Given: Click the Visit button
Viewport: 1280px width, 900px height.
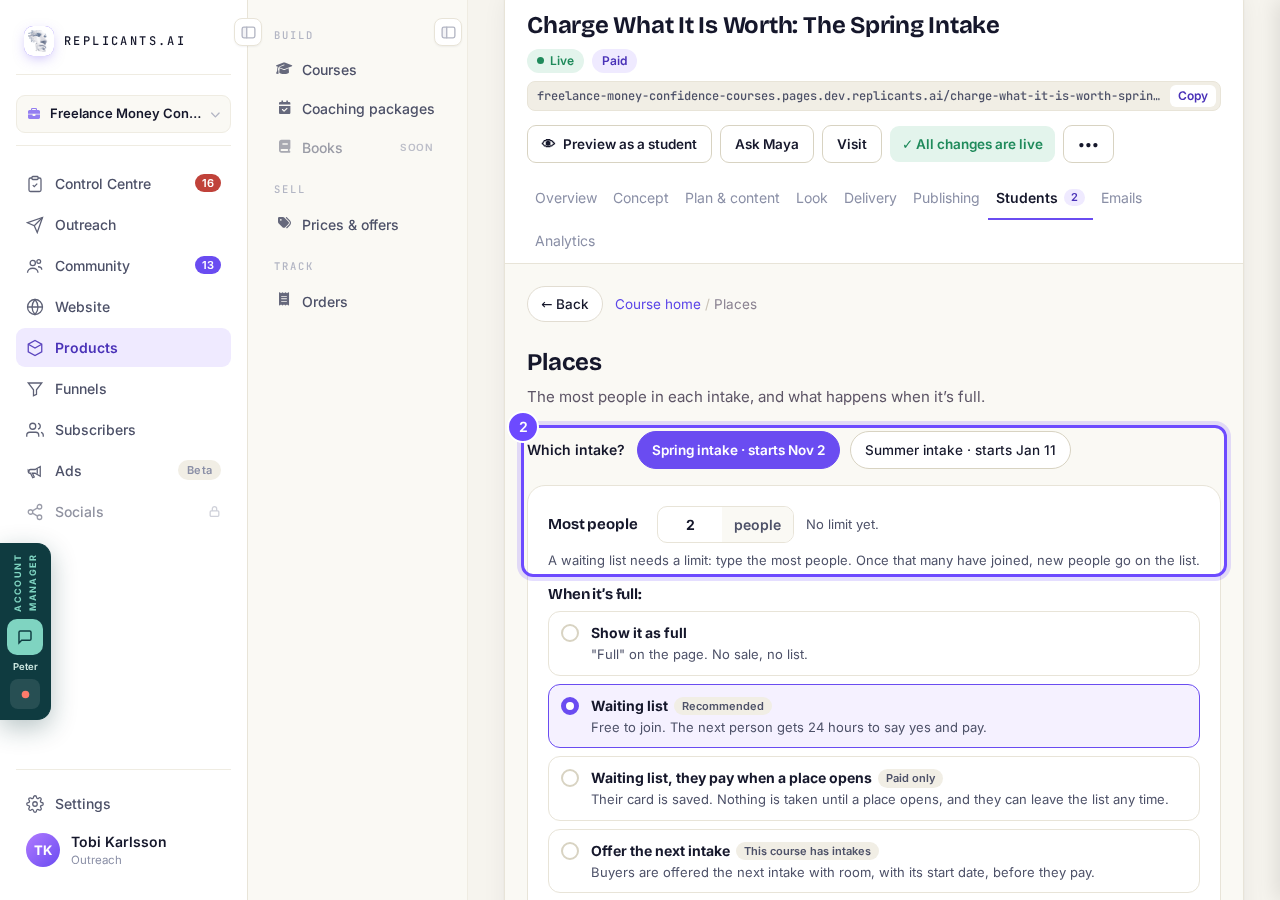Looking at the screenshot, I should pos(852,144).
